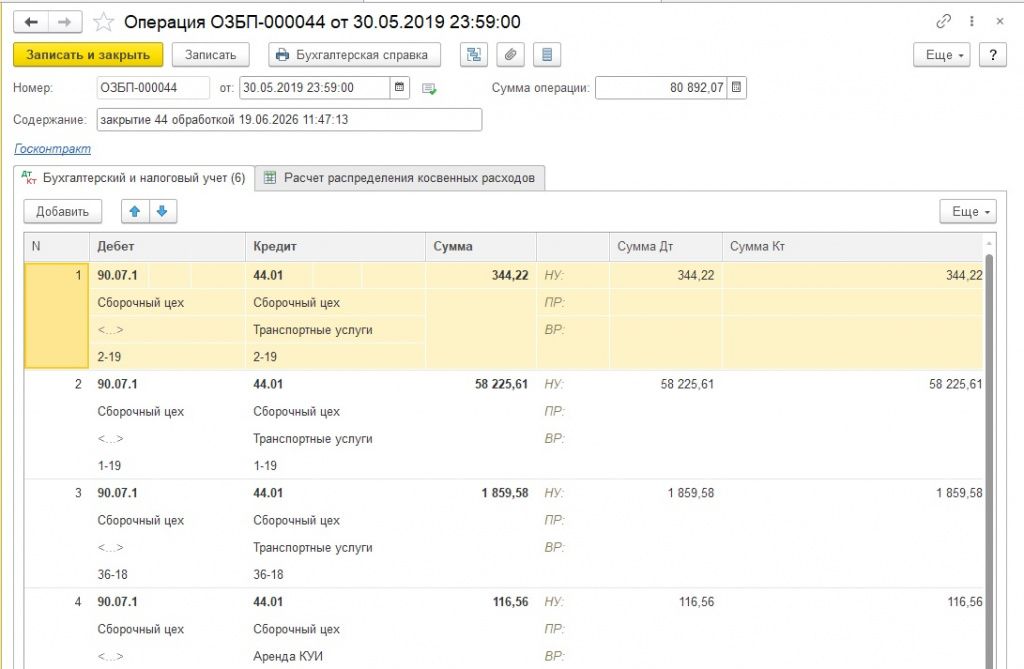The height and width of the screenshot is (669, 1024).
Task: Click the posted status icon beside date
Action: pyautogui.click(x=429, y=88)
